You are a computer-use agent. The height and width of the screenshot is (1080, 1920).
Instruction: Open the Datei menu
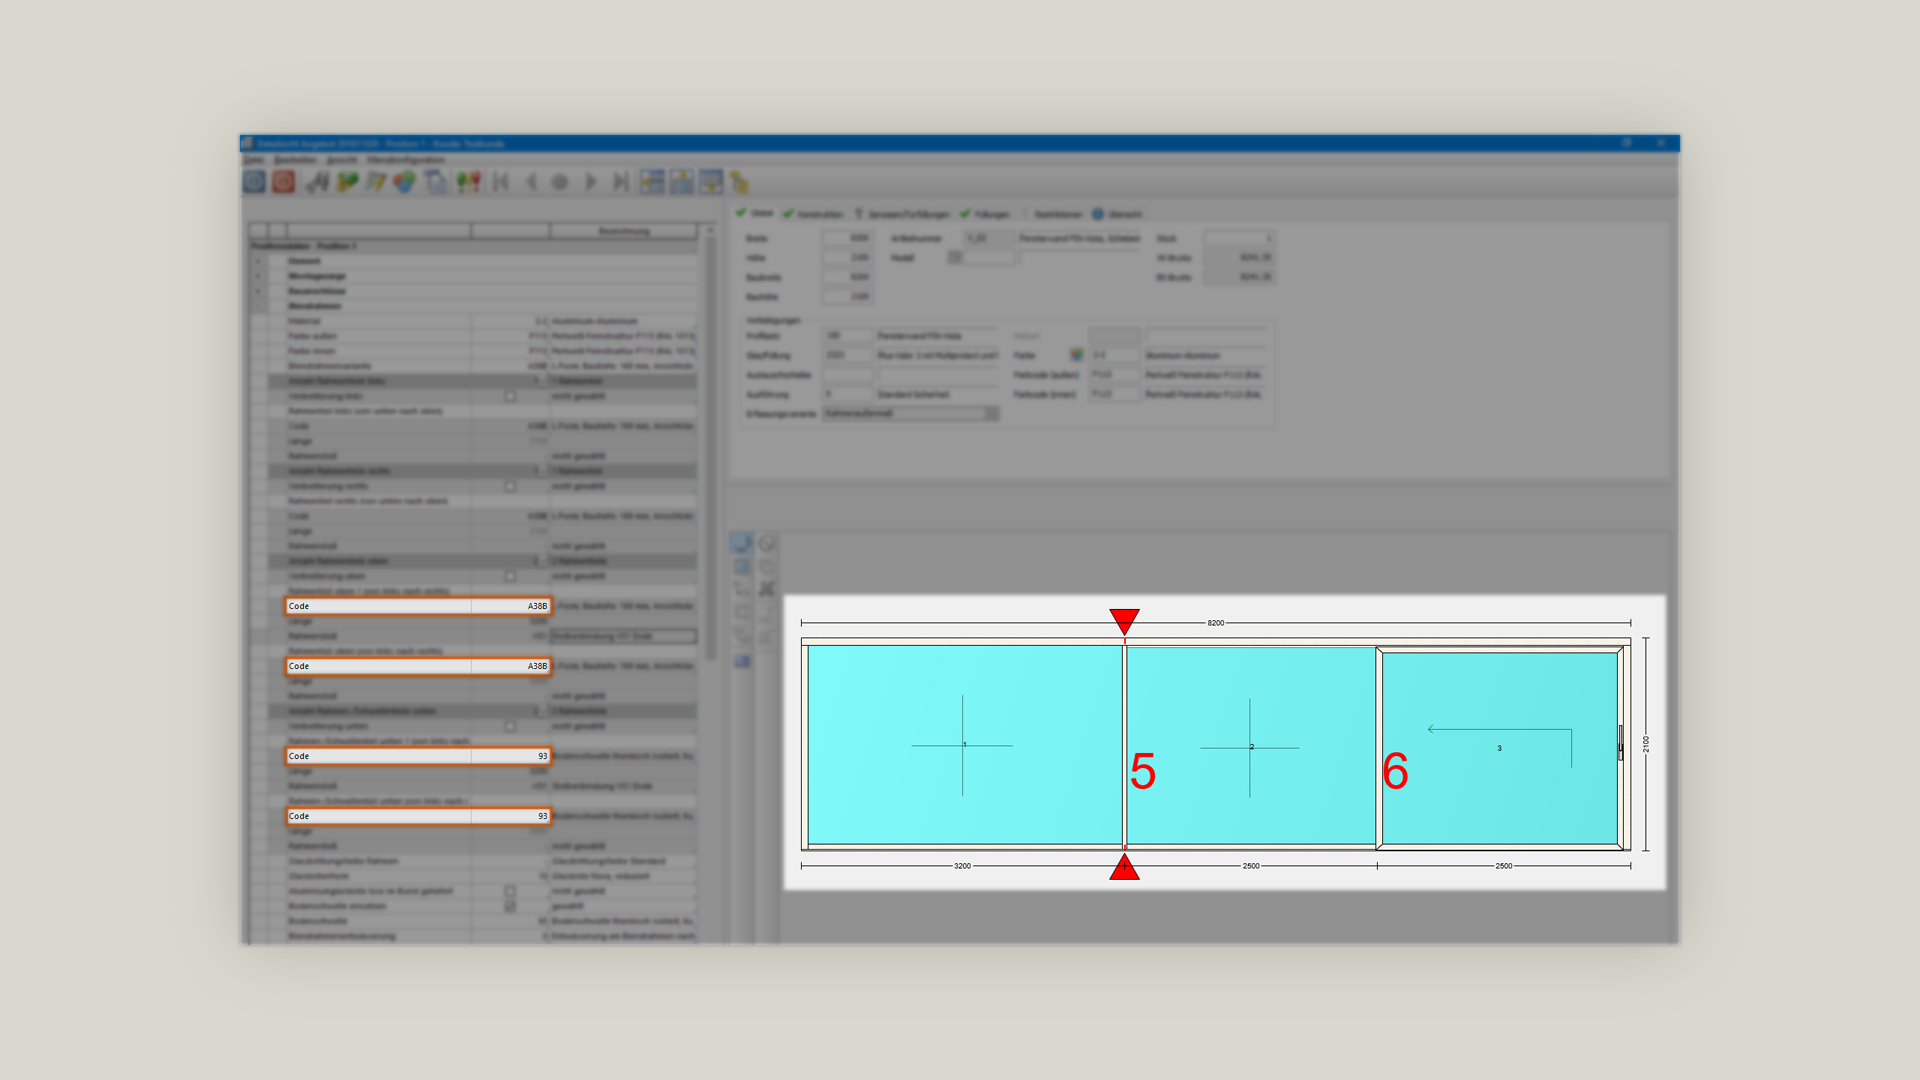coord(254,160)
